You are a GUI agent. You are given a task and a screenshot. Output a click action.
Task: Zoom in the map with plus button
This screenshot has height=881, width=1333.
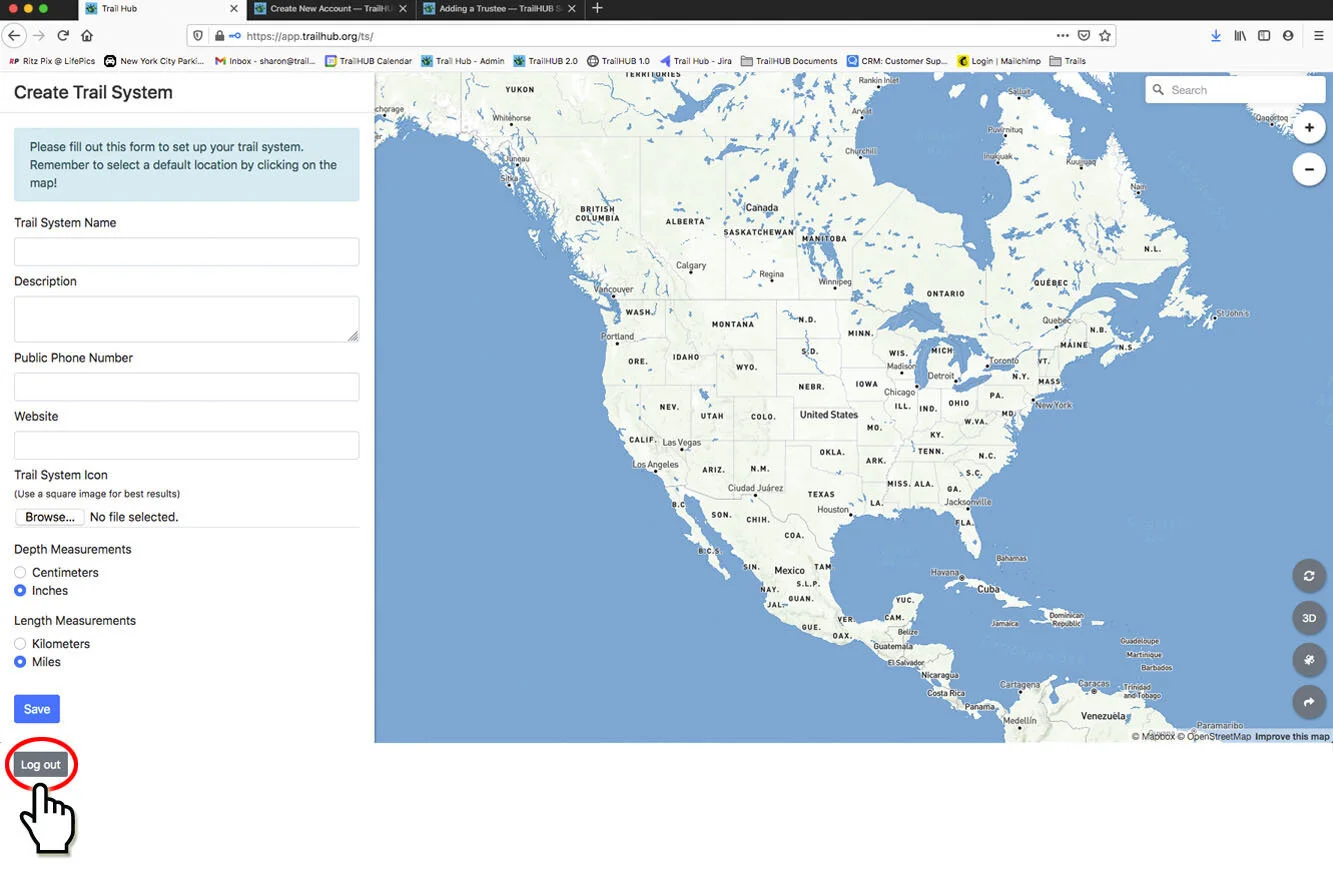[1309, 128]
